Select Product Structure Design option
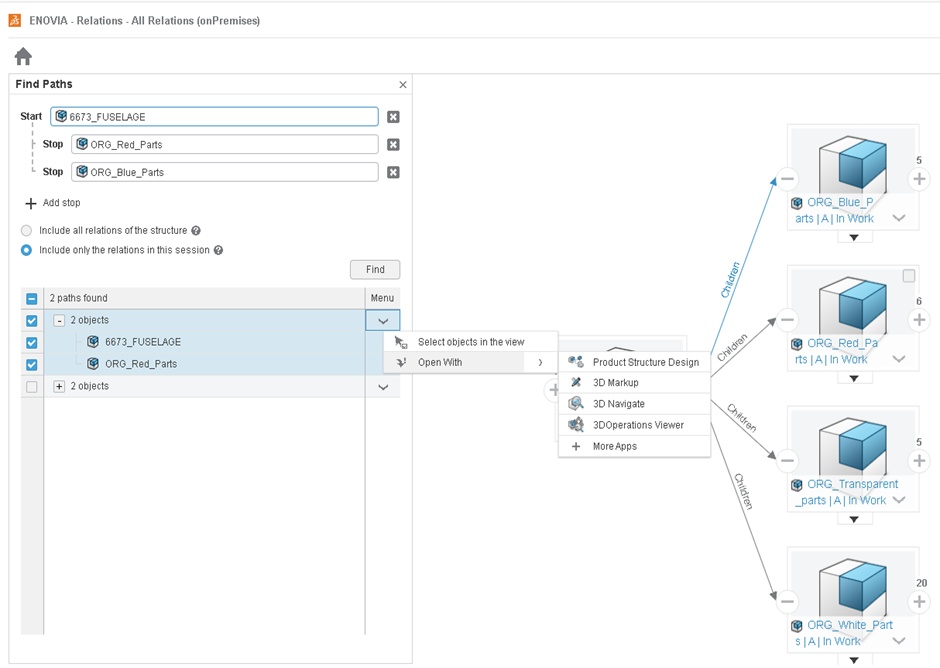 tap(645, 362)
